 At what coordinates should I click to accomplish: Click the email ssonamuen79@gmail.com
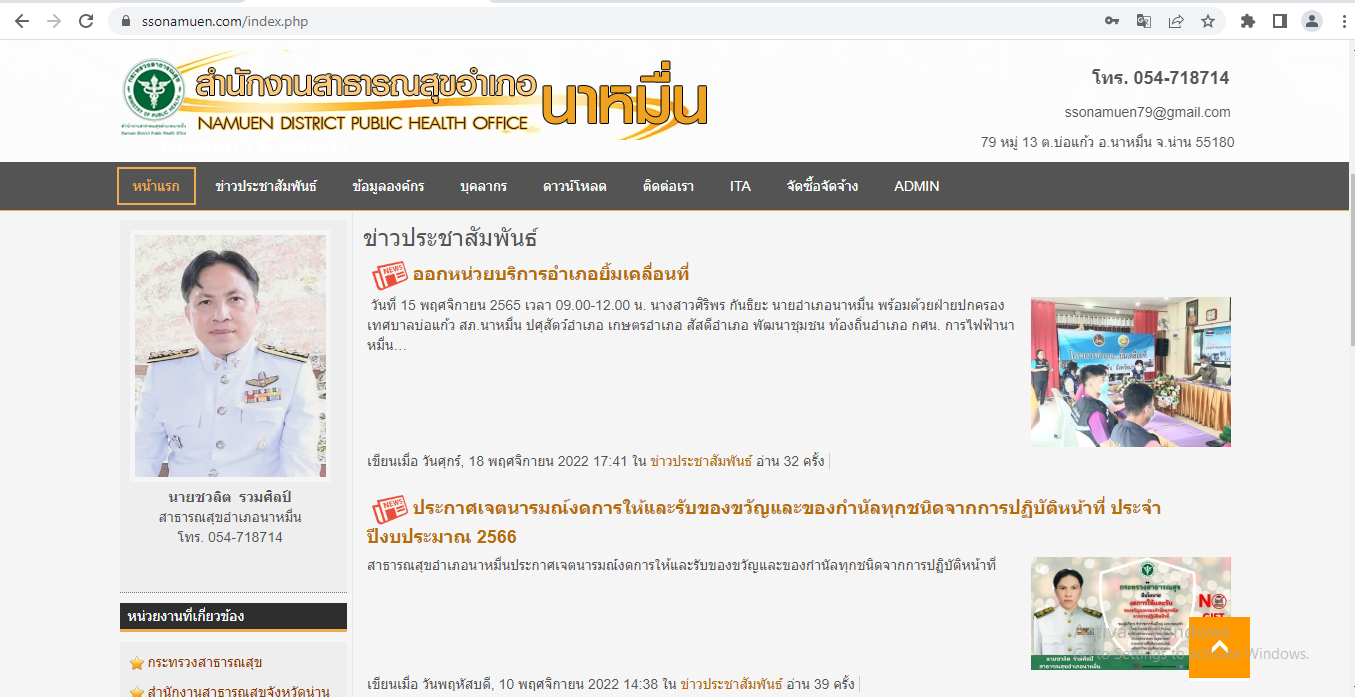click(x=1148, y=112)
